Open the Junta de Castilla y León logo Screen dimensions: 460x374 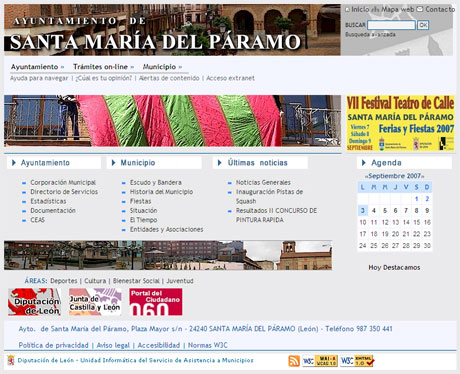95,302
